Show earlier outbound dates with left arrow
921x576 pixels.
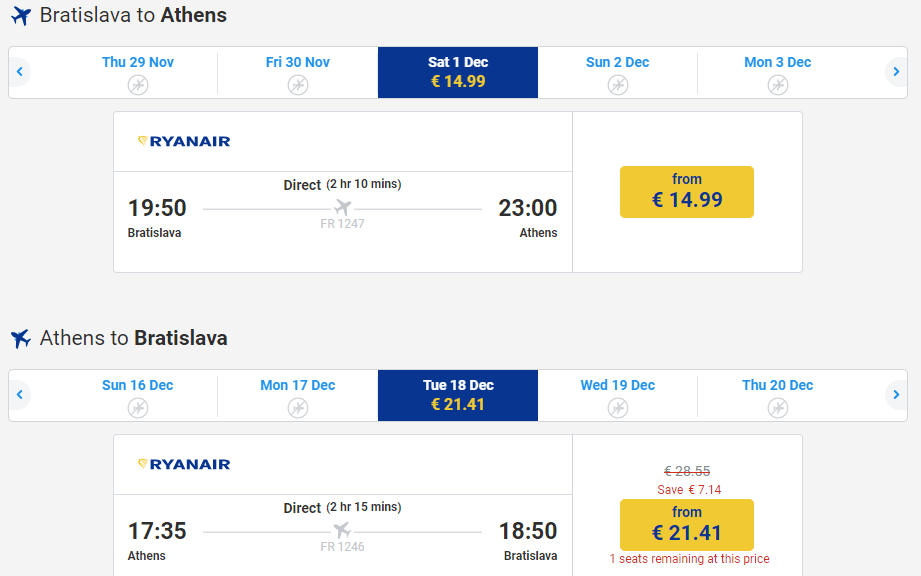coord(19,72)
